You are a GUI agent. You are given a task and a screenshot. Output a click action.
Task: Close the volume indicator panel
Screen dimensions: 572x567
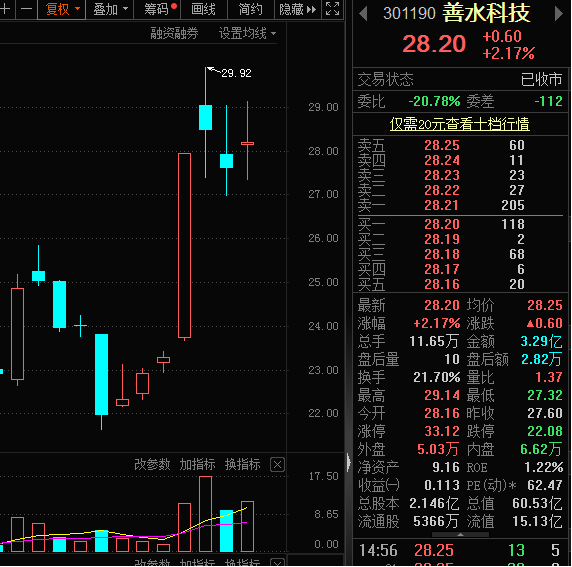[x=277, y=465]
